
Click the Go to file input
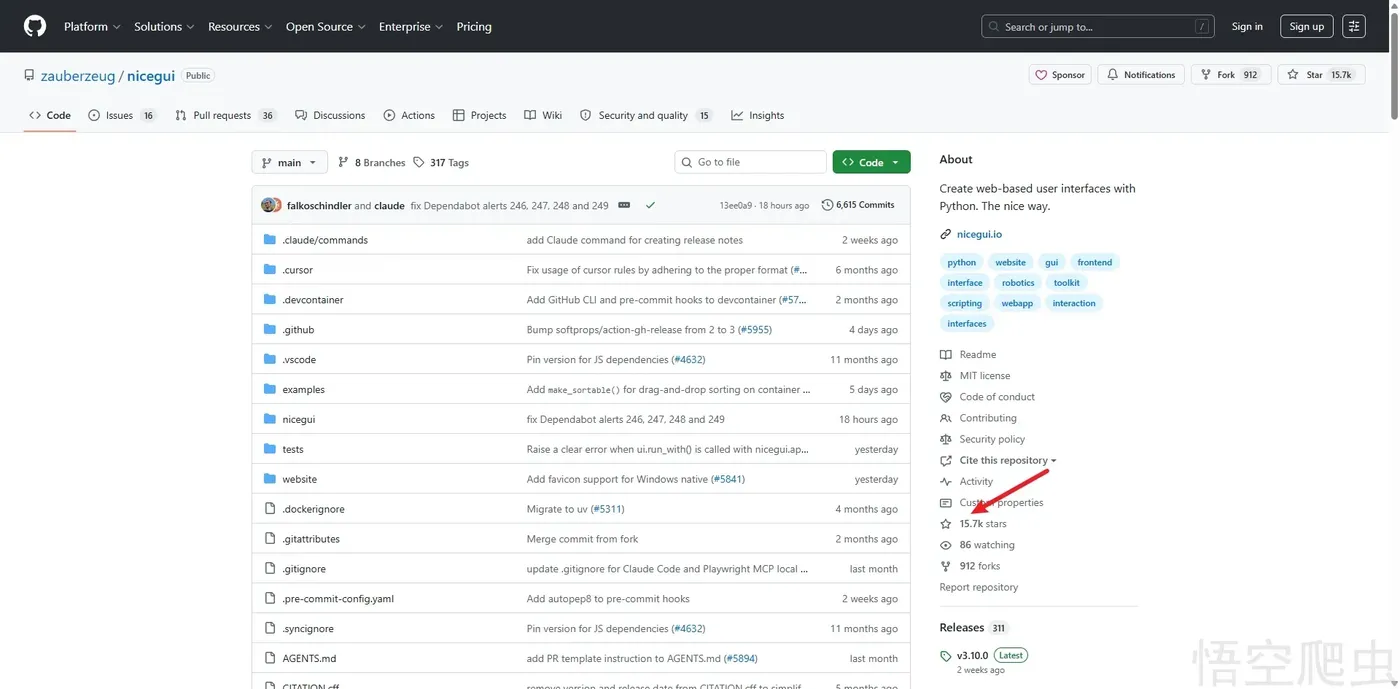751,162
